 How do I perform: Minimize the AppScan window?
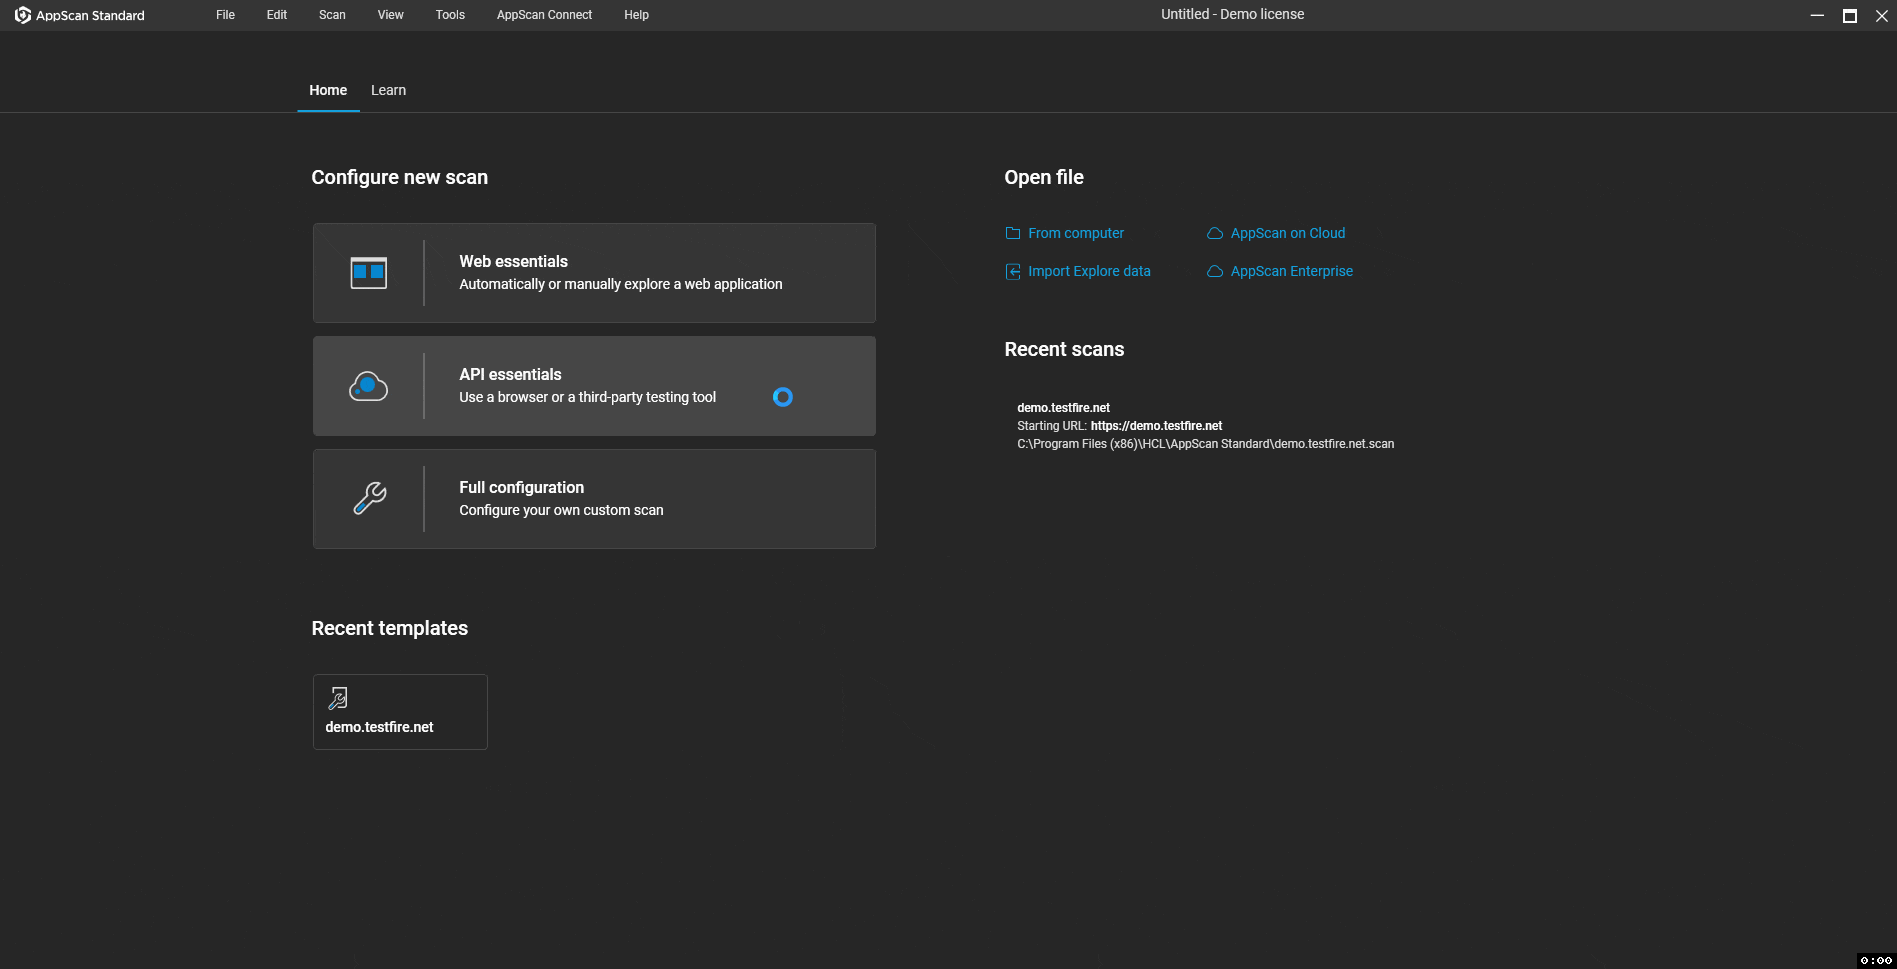[x=1817, y=15]
